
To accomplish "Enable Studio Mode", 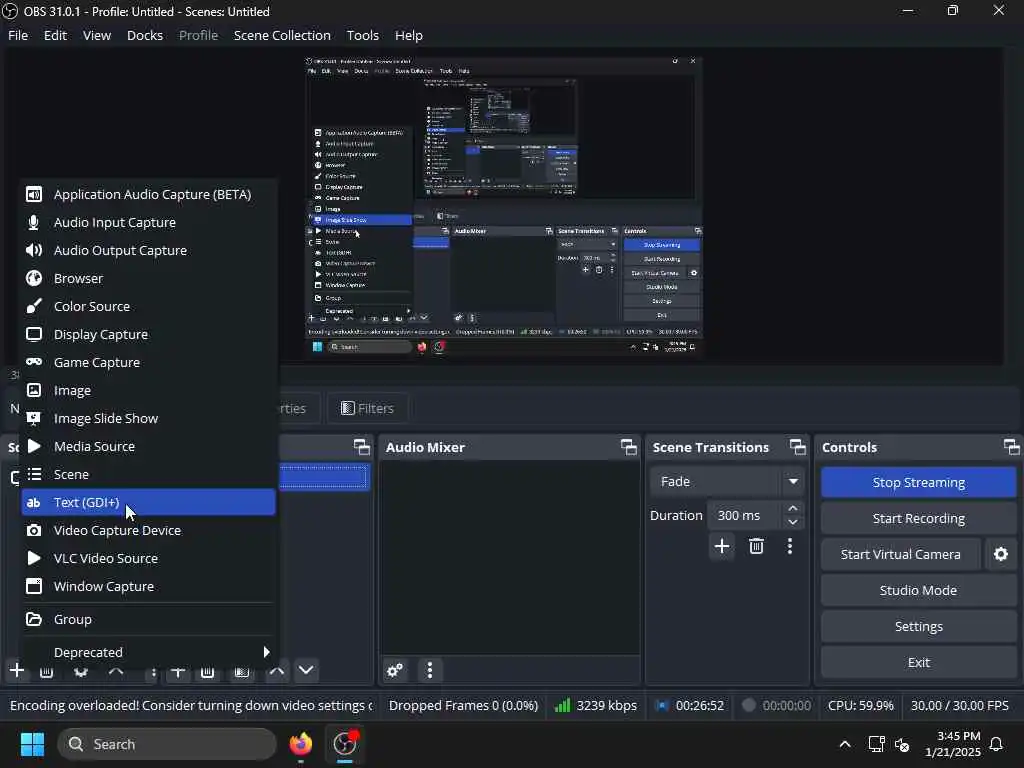I will tap(918, 590).
